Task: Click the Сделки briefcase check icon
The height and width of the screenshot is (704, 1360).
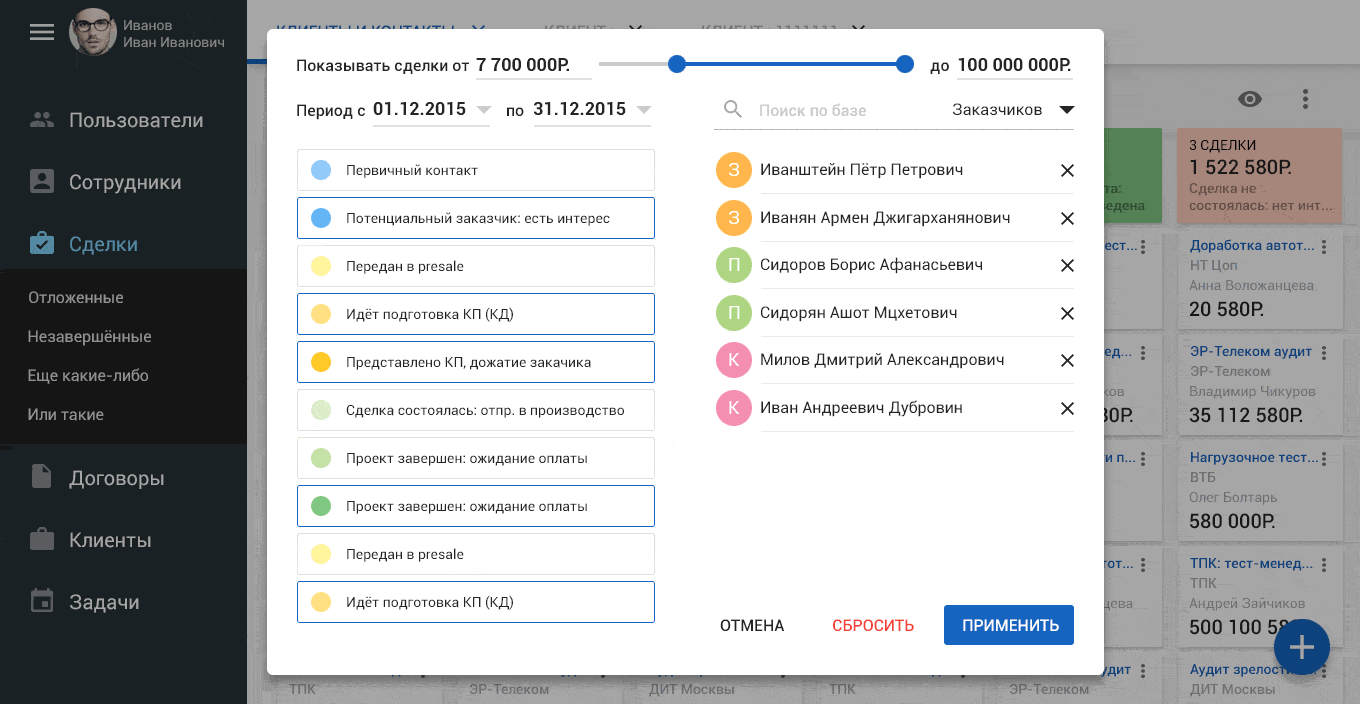Action: (42, 244)
